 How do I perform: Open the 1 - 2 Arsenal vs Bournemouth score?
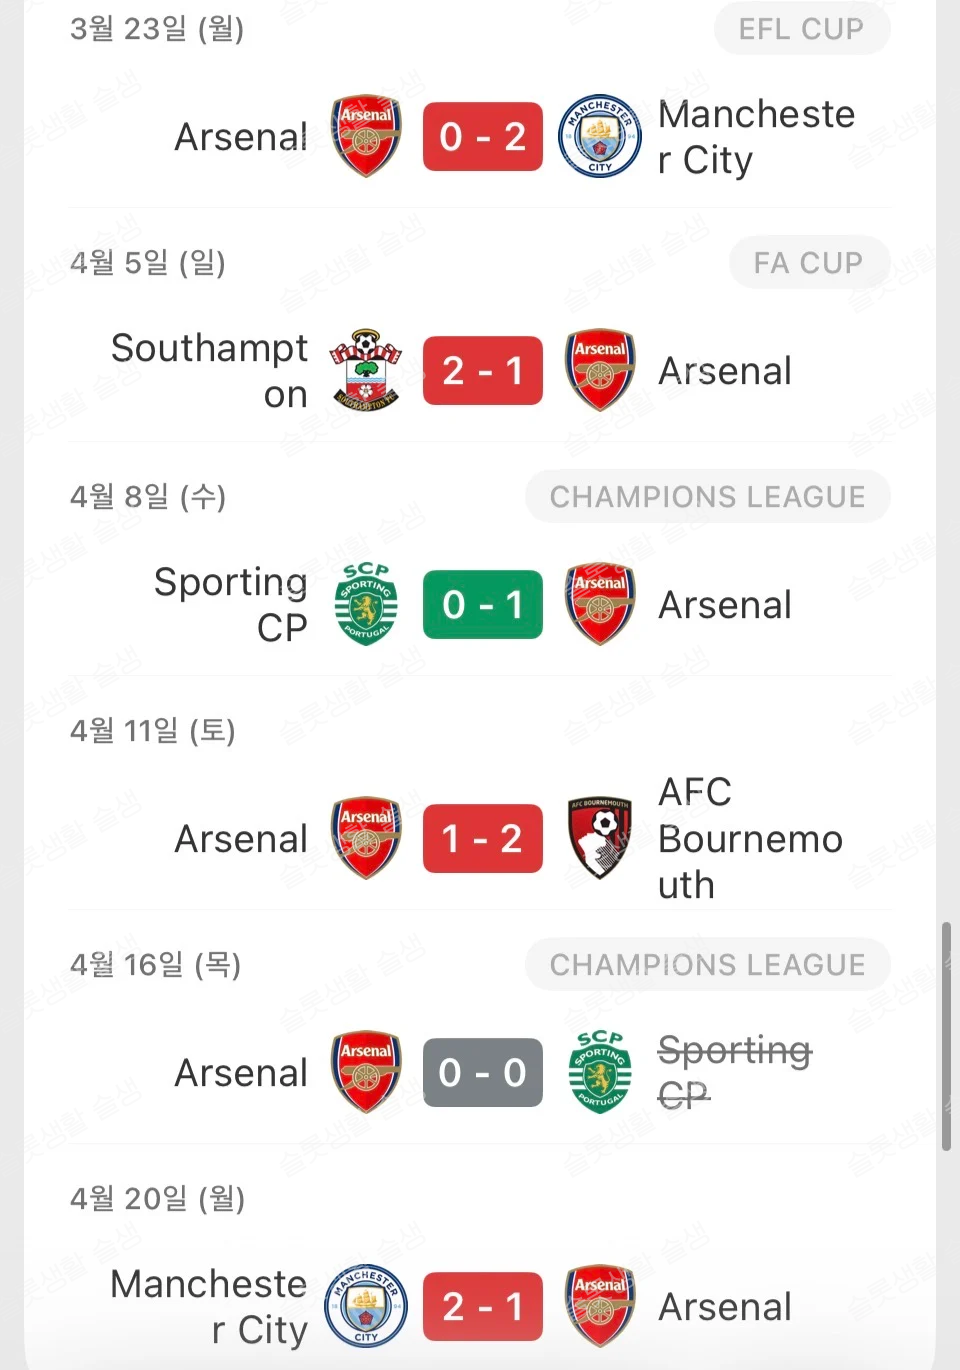pyautogui.click(x=482, y=838)
